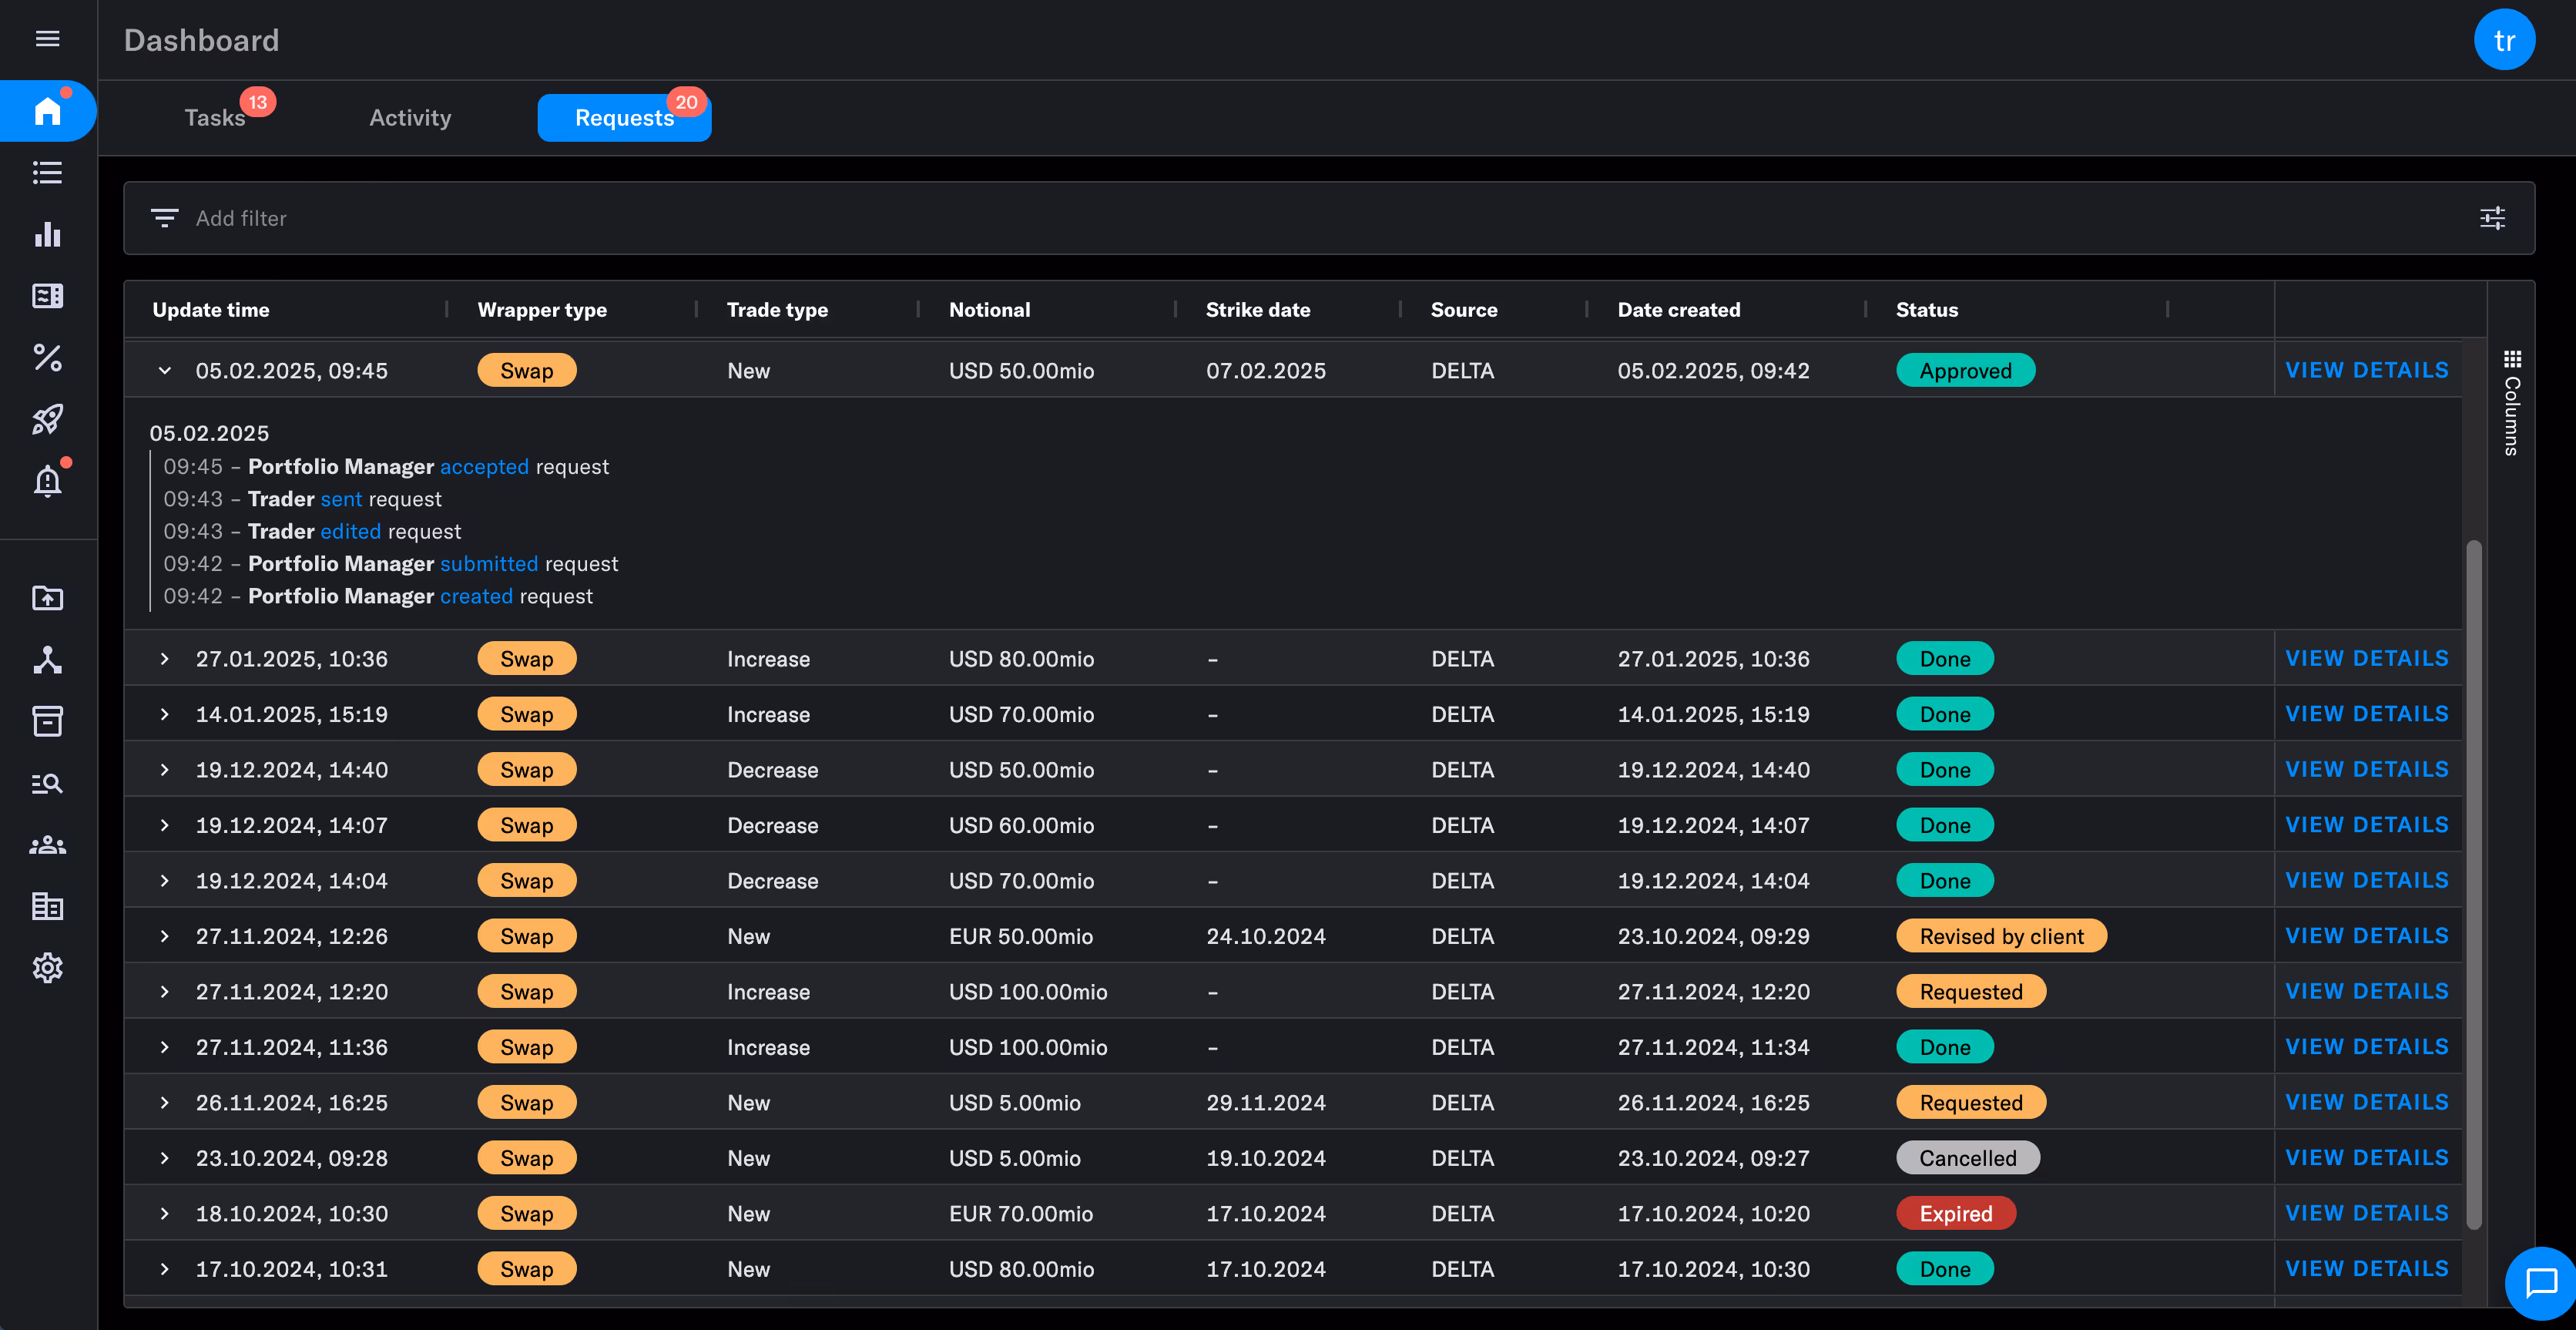Click the filter lines icon
Viewport: 2576px width, 1330px height.
tap(165, 218)
